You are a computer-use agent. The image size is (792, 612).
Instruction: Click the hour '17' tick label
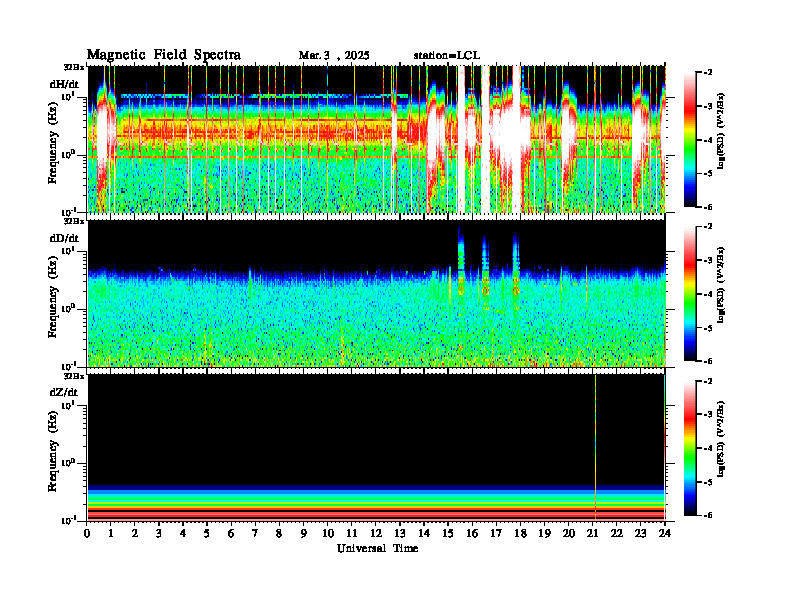(496, 534)
